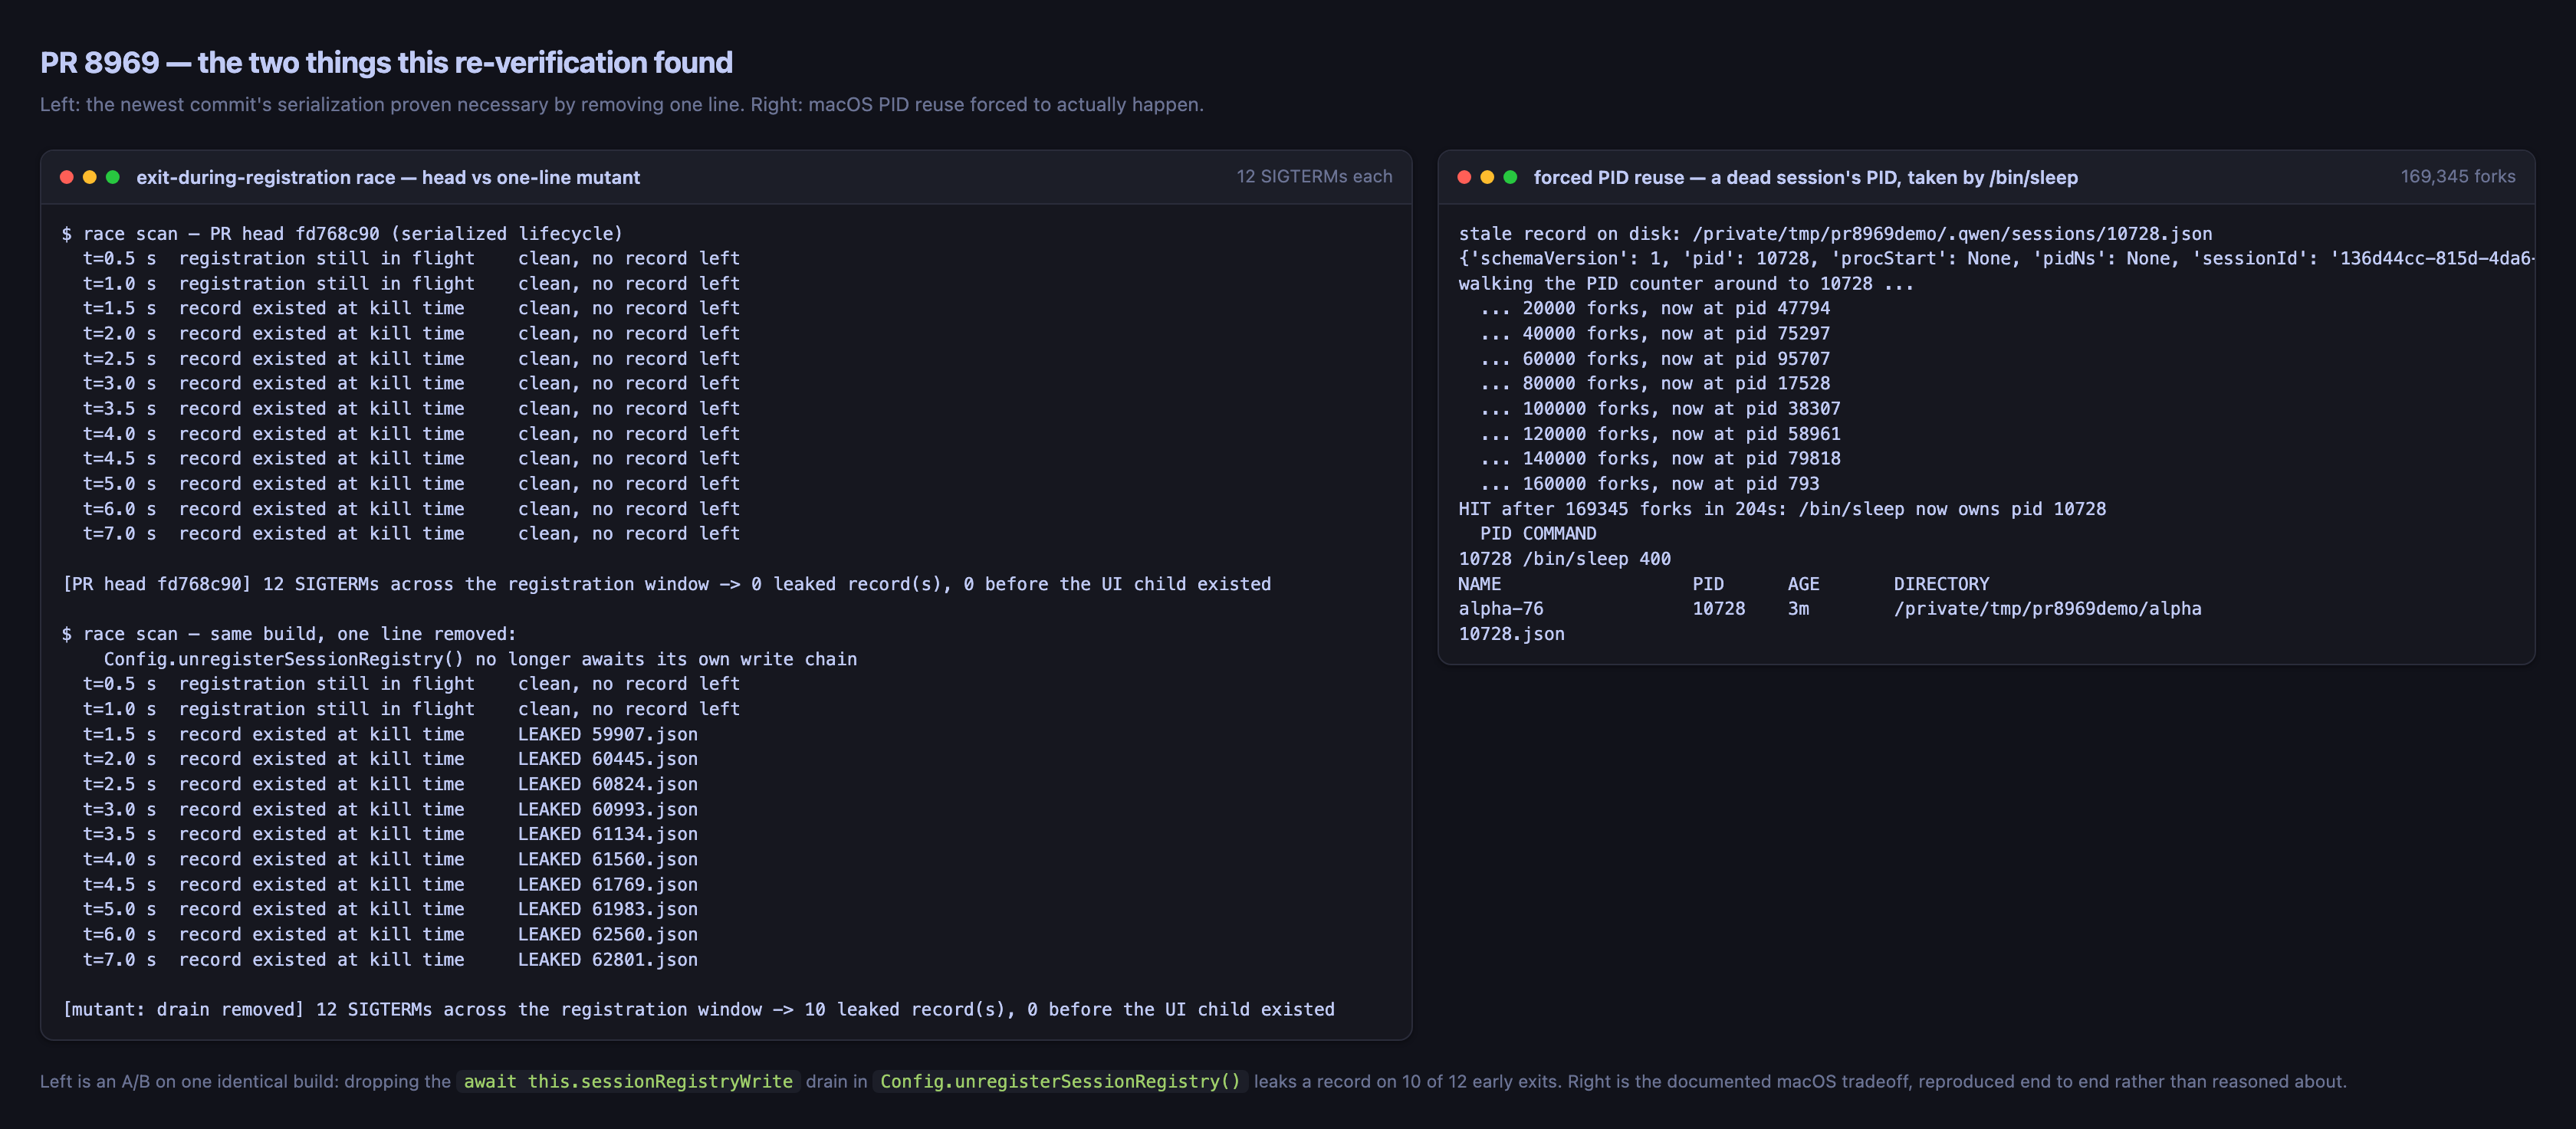Click 'LEAKED 60824.json' row

(x=390, y=784)
